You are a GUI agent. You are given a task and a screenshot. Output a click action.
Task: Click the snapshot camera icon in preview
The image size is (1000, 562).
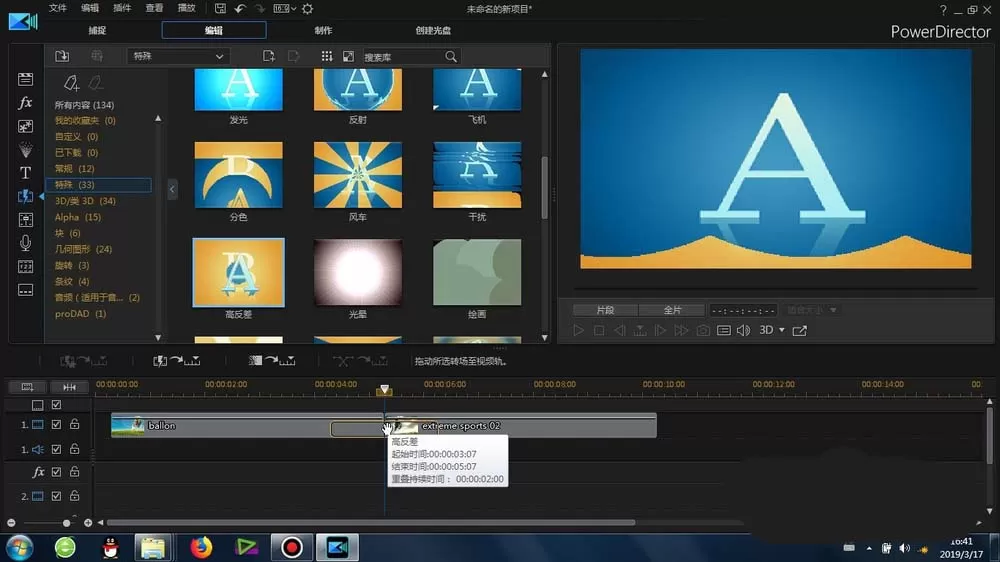click(703, 330)
